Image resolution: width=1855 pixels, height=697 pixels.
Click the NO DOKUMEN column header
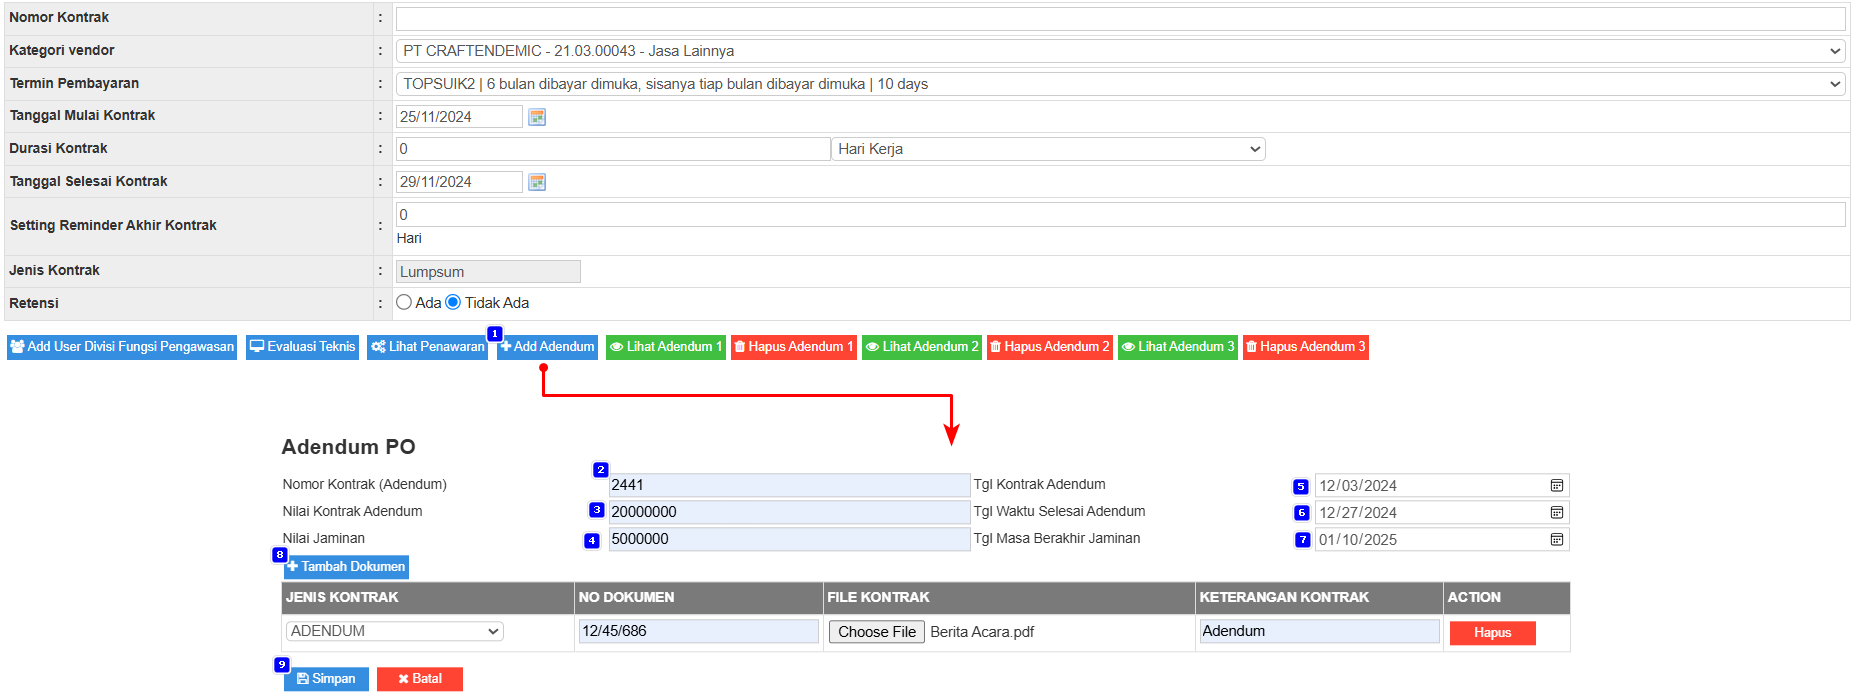[698, 597]
